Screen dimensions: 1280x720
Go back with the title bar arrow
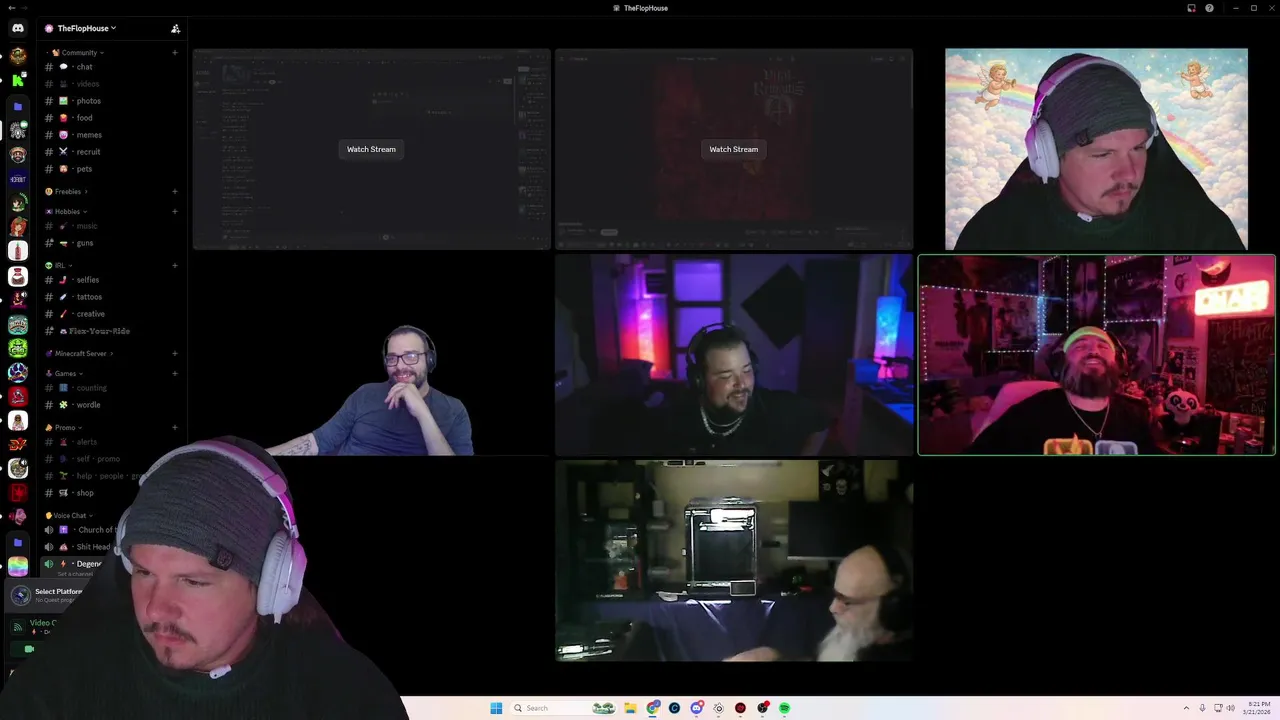(10, 8)
